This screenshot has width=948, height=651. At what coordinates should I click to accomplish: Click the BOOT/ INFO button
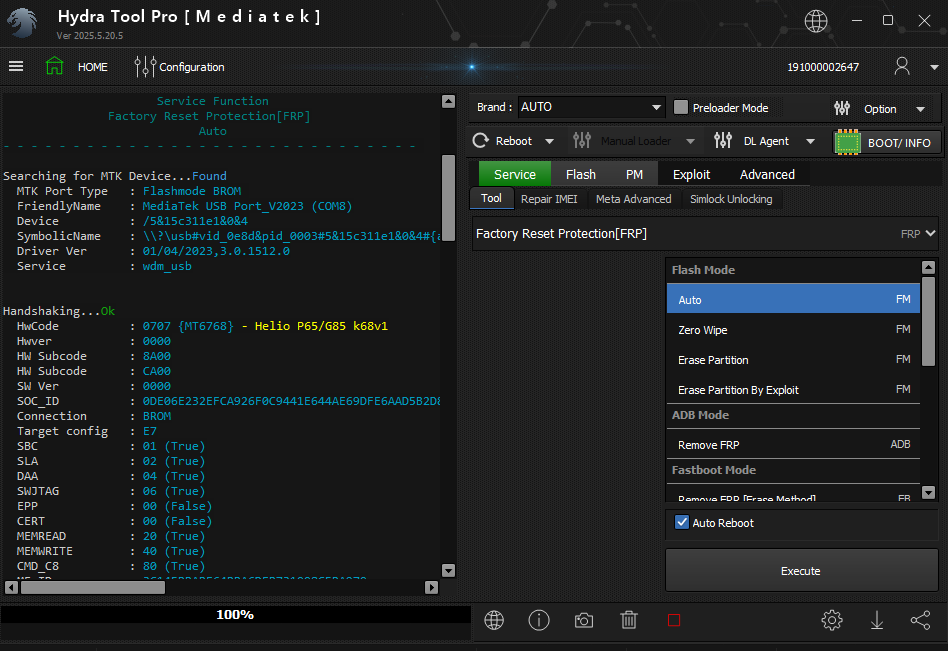[887, 142]
